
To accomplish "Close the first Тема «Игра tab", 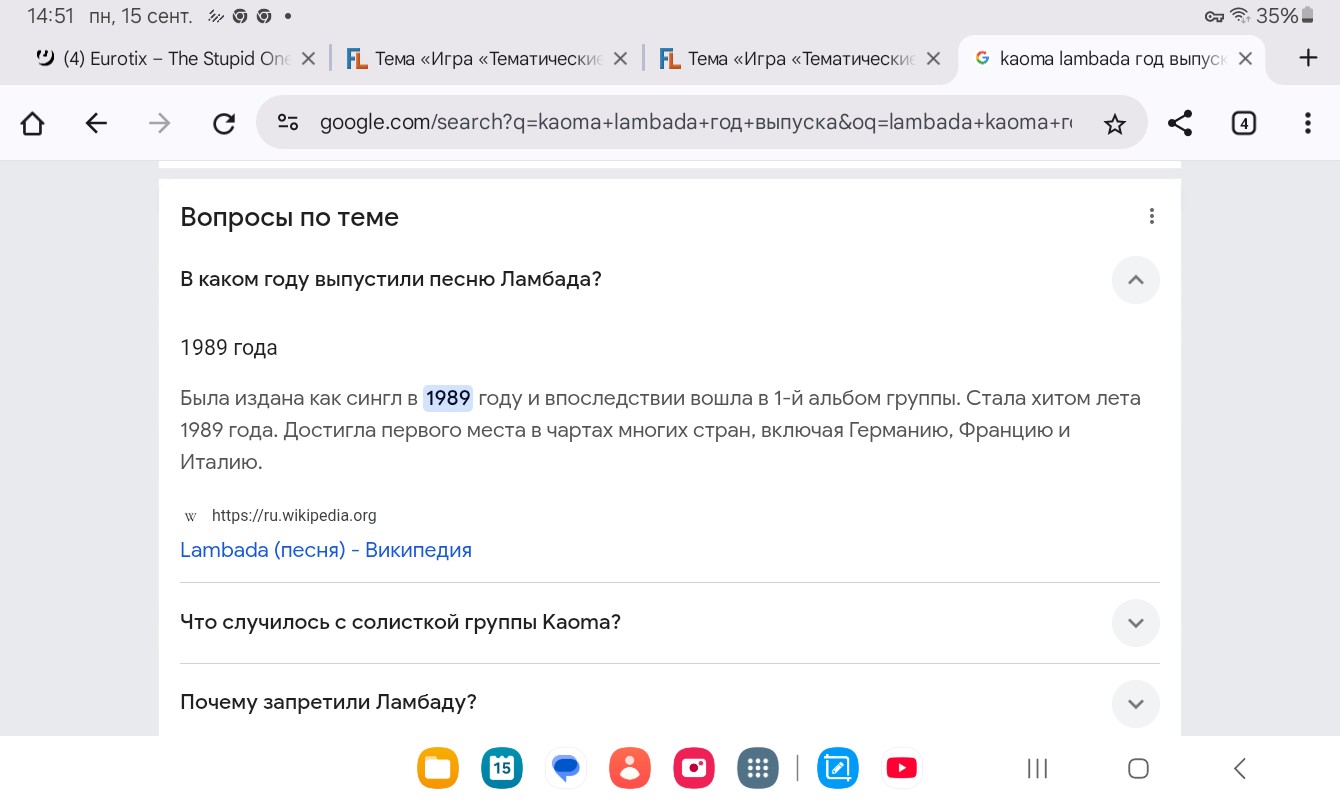I will (620, 59).
